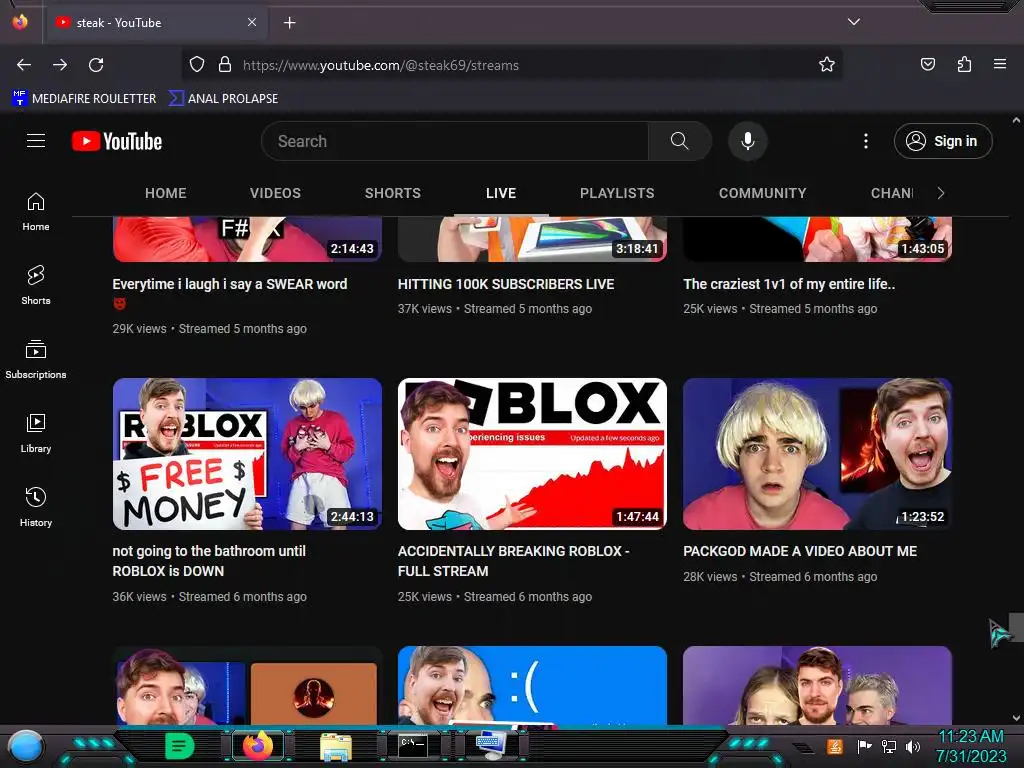Image resolution: width=1024 pixels, height=768 pixels.
Task: Switch to the VIDEOS channel tab
Action: click(x=275, y=193)
